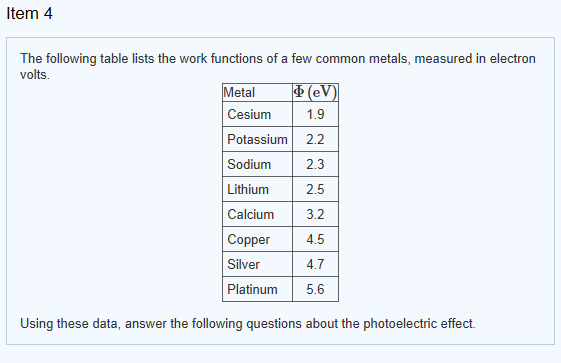Click the 2.3 work function value
Viewport: 561px width, 363px height.
[315, 164]
